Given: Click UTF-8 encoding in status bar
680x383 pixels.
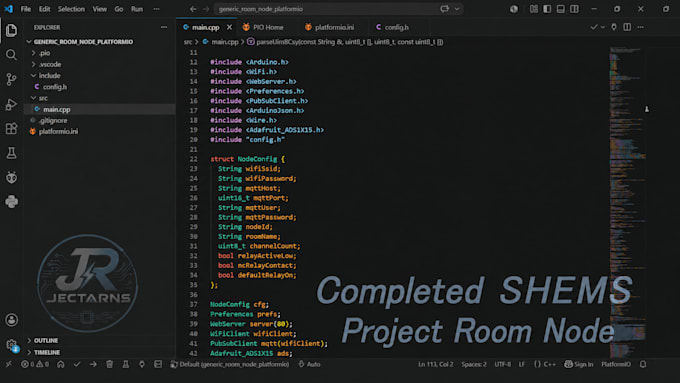Looking at the screenshot, I should tap(503, 364).
